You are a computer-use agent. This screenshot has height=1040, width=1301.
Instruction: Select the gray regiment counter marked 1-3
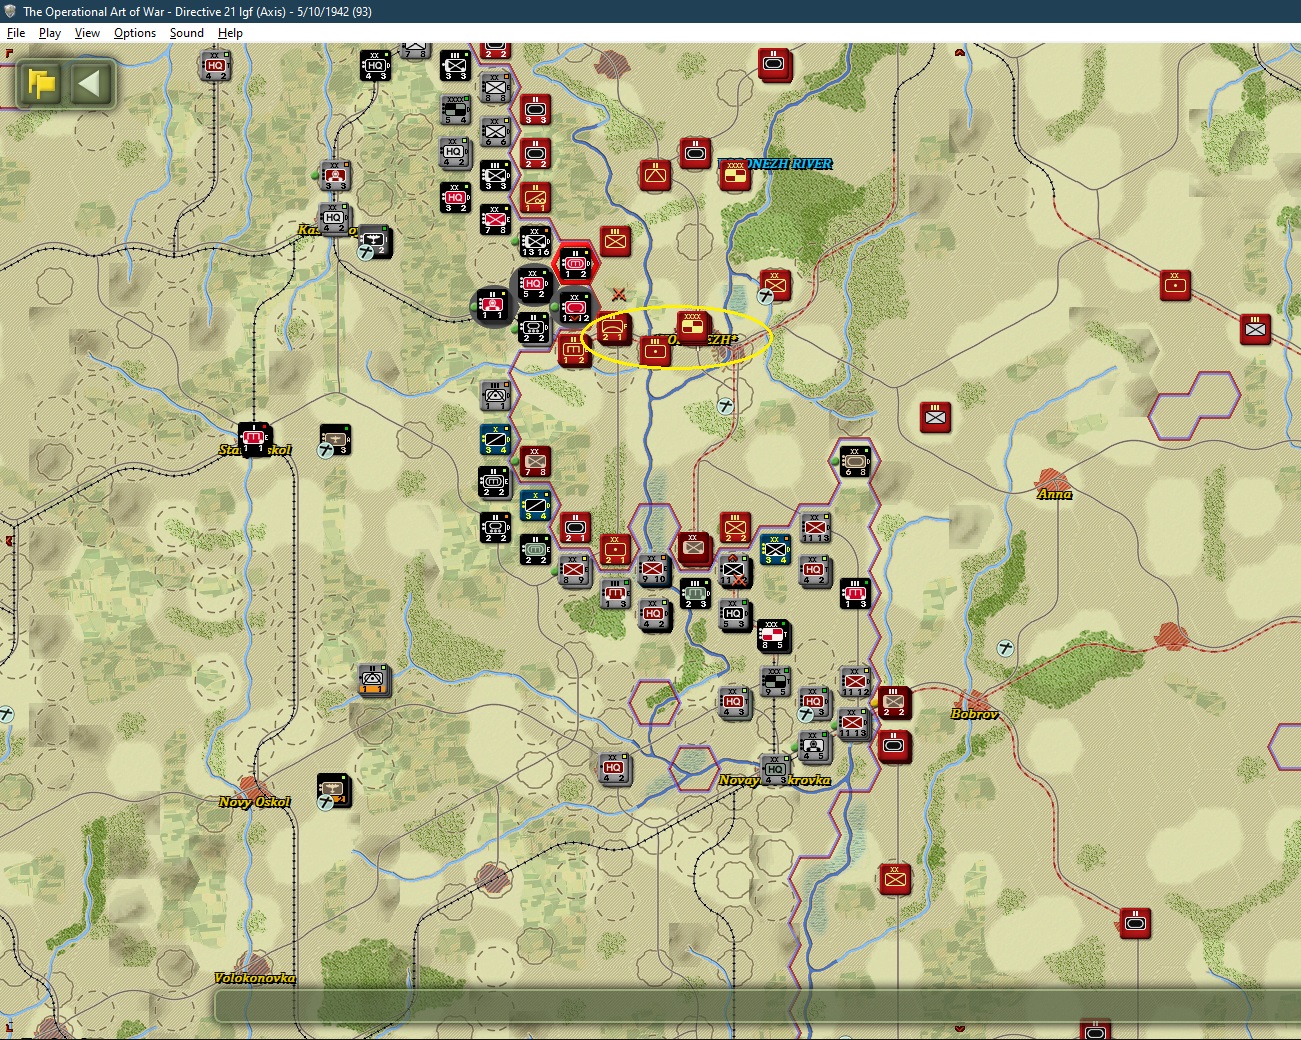coord(615,593)
